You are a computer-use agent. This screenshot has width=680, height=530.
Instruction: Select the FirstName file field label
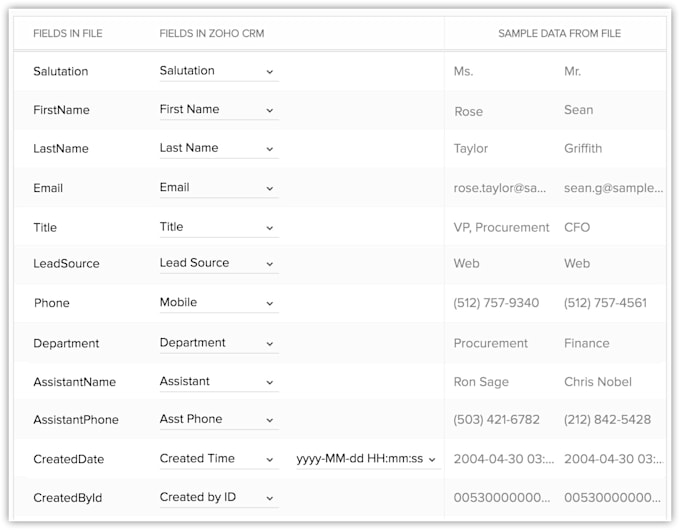(61, 110)
